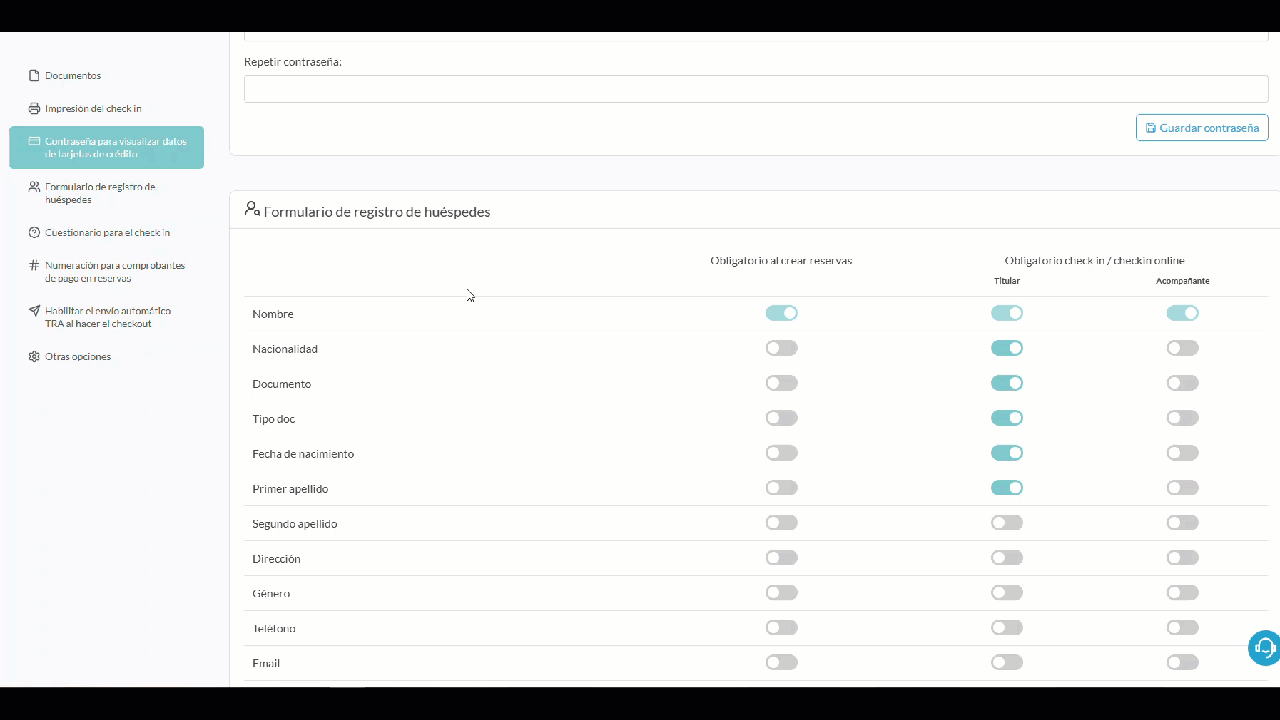Click the hash icon for Numeración para comprobantes
This screenshot has width=1280, height=720.
(x=34, y=266)
